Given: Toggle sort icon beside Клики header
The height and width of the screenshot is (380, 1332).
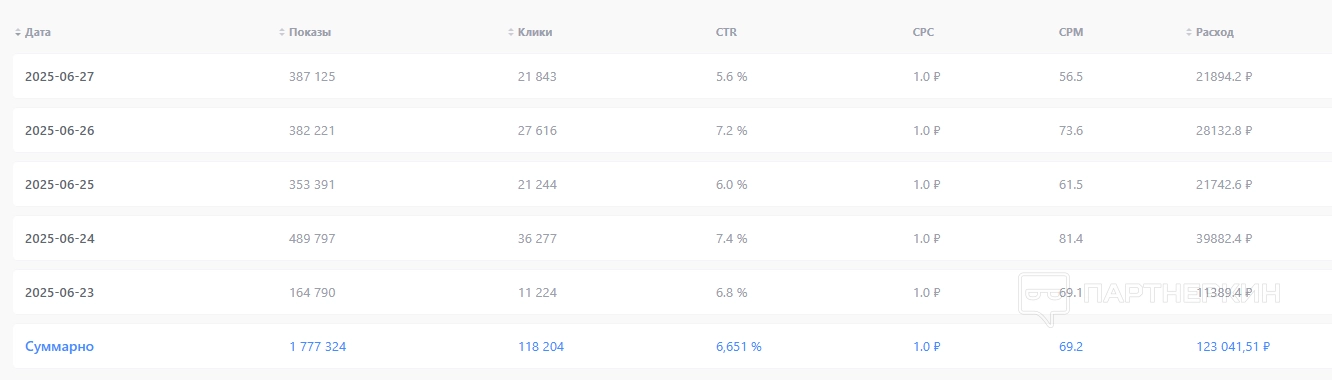Looking at the screenshot, I should [x=511, y=32].
